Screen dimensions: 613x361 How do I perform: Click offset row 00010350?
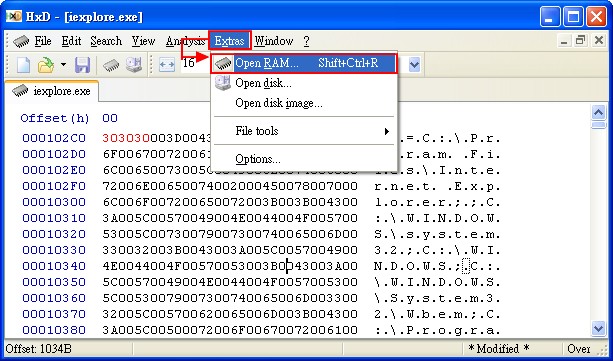click(x=54, y=282)
